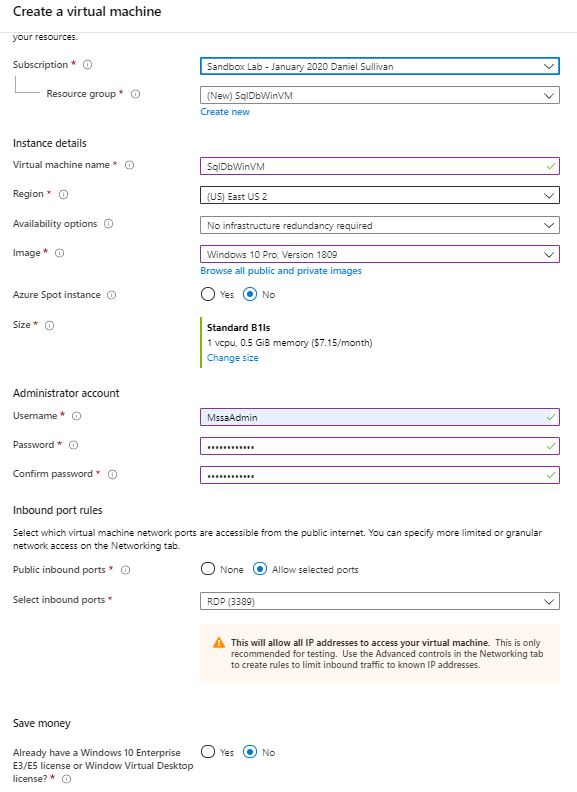
Task: Show info for Availability options
Action: pyautogui.click(x=109, y=224)
